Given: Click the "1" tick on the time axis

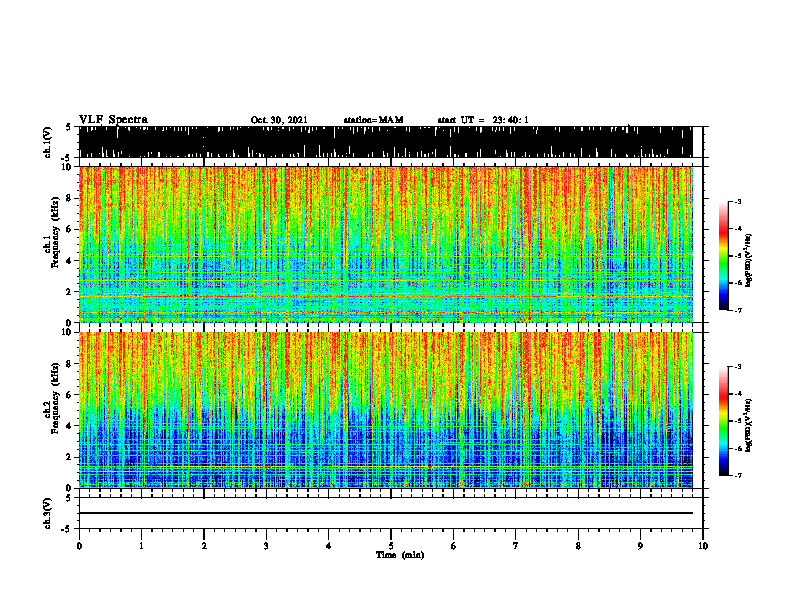Looking at the screenshot, I should (142, 546).
